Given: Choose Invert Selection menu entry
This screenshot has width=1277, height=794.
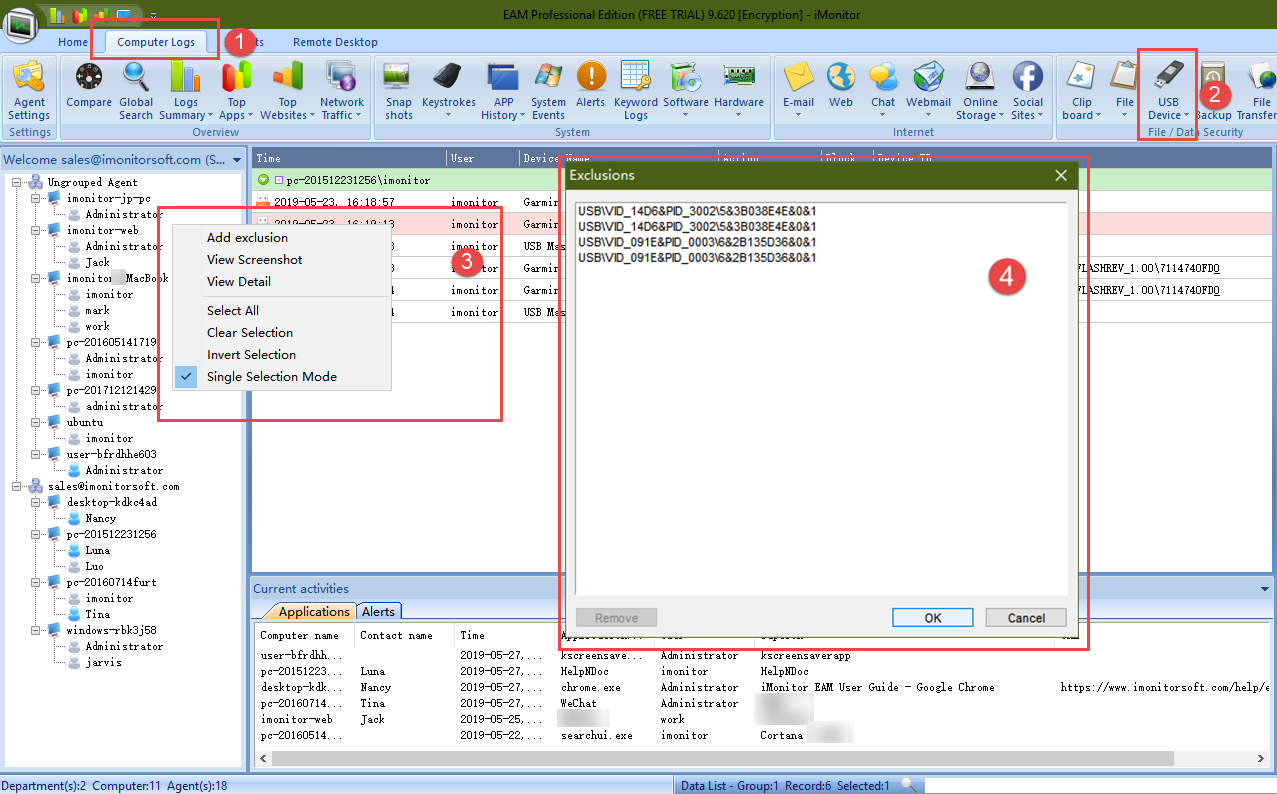Looking at the screenshot, I should [280, 355].
